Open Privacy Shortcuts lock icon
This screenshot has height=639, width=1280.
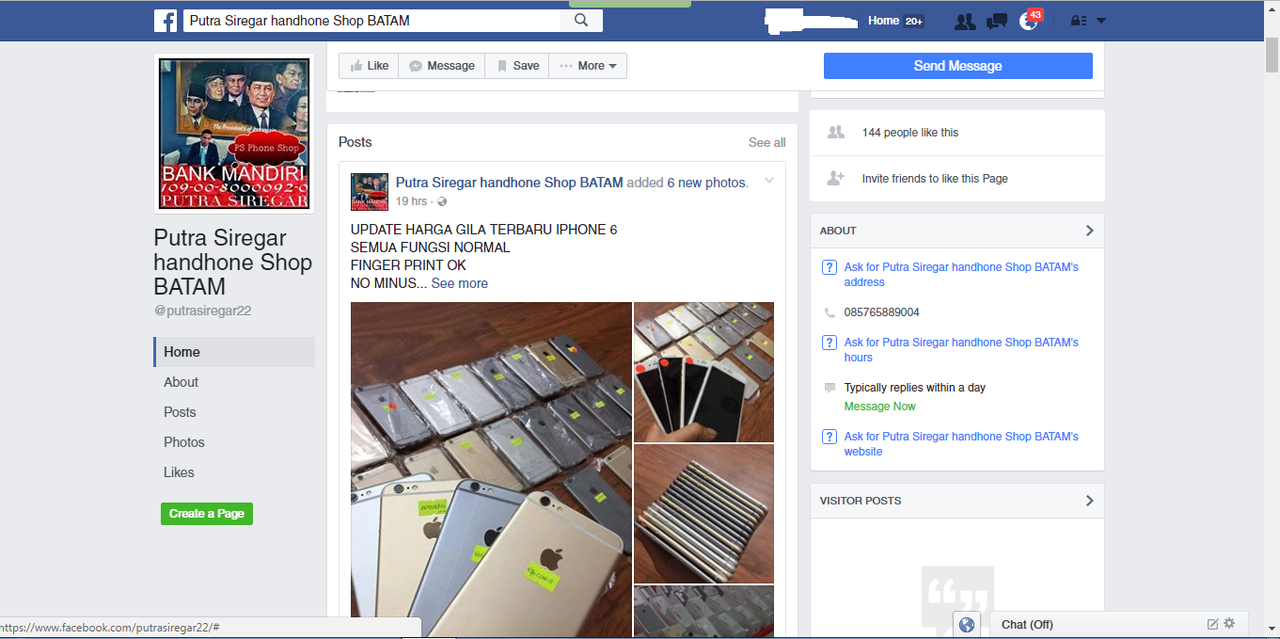[1078, 21]
